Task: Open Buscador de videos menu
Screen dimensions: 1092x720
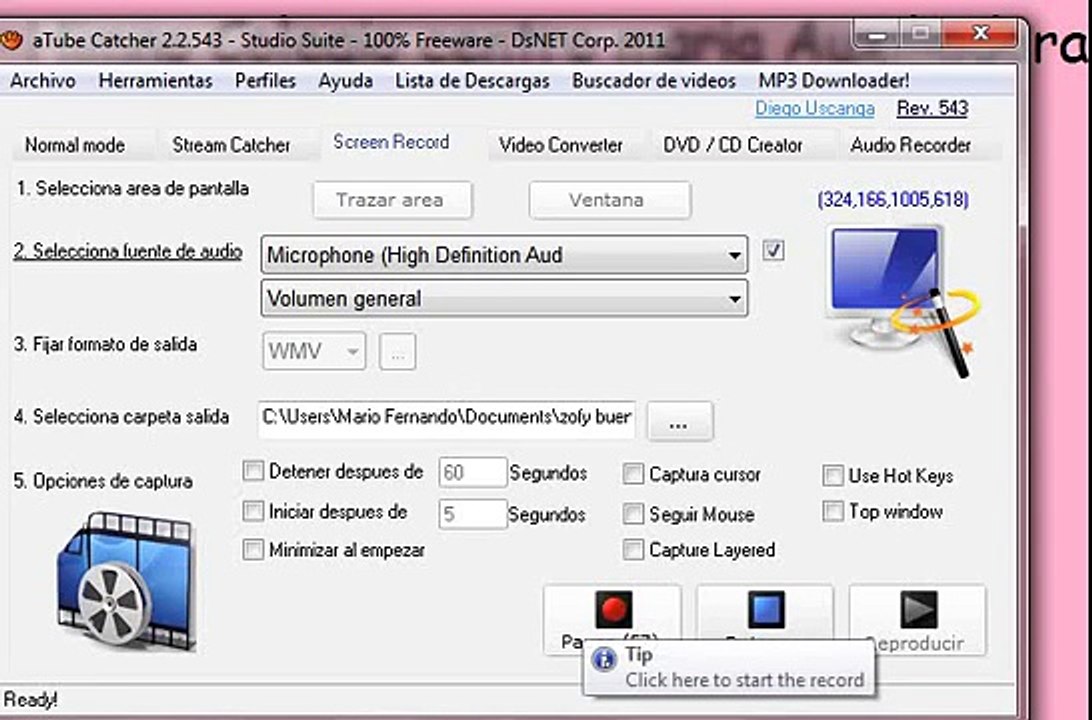Action: (654, 81)
